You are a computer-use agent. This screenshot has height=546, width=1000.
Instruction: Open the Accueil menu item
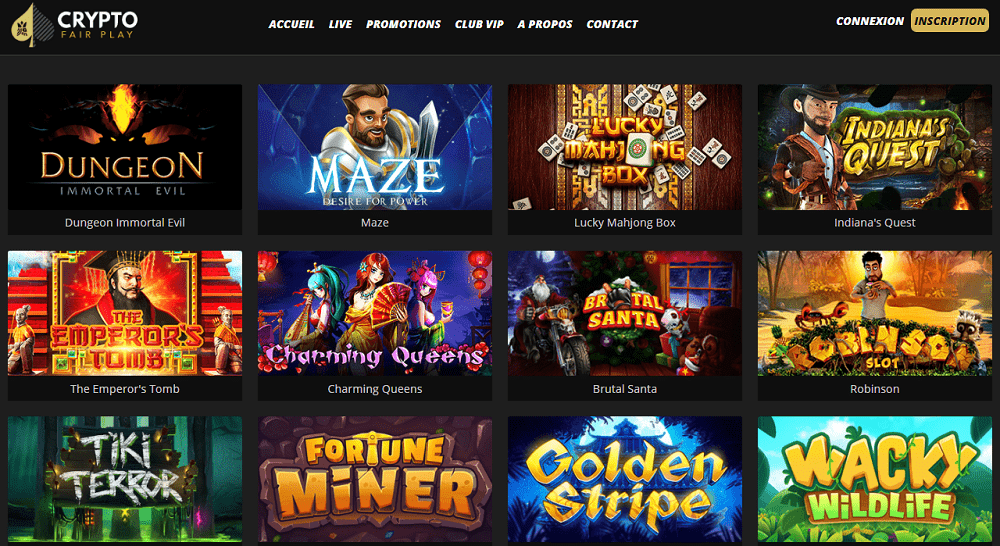click(x=291, y=24)
